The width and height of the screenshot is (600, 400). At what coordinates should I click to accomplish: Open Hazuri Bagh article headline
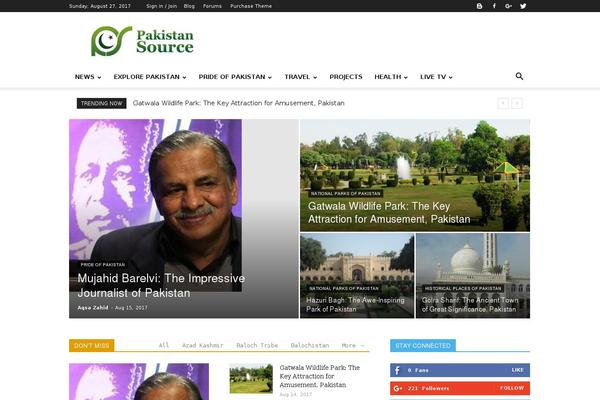tap(355, 305)
